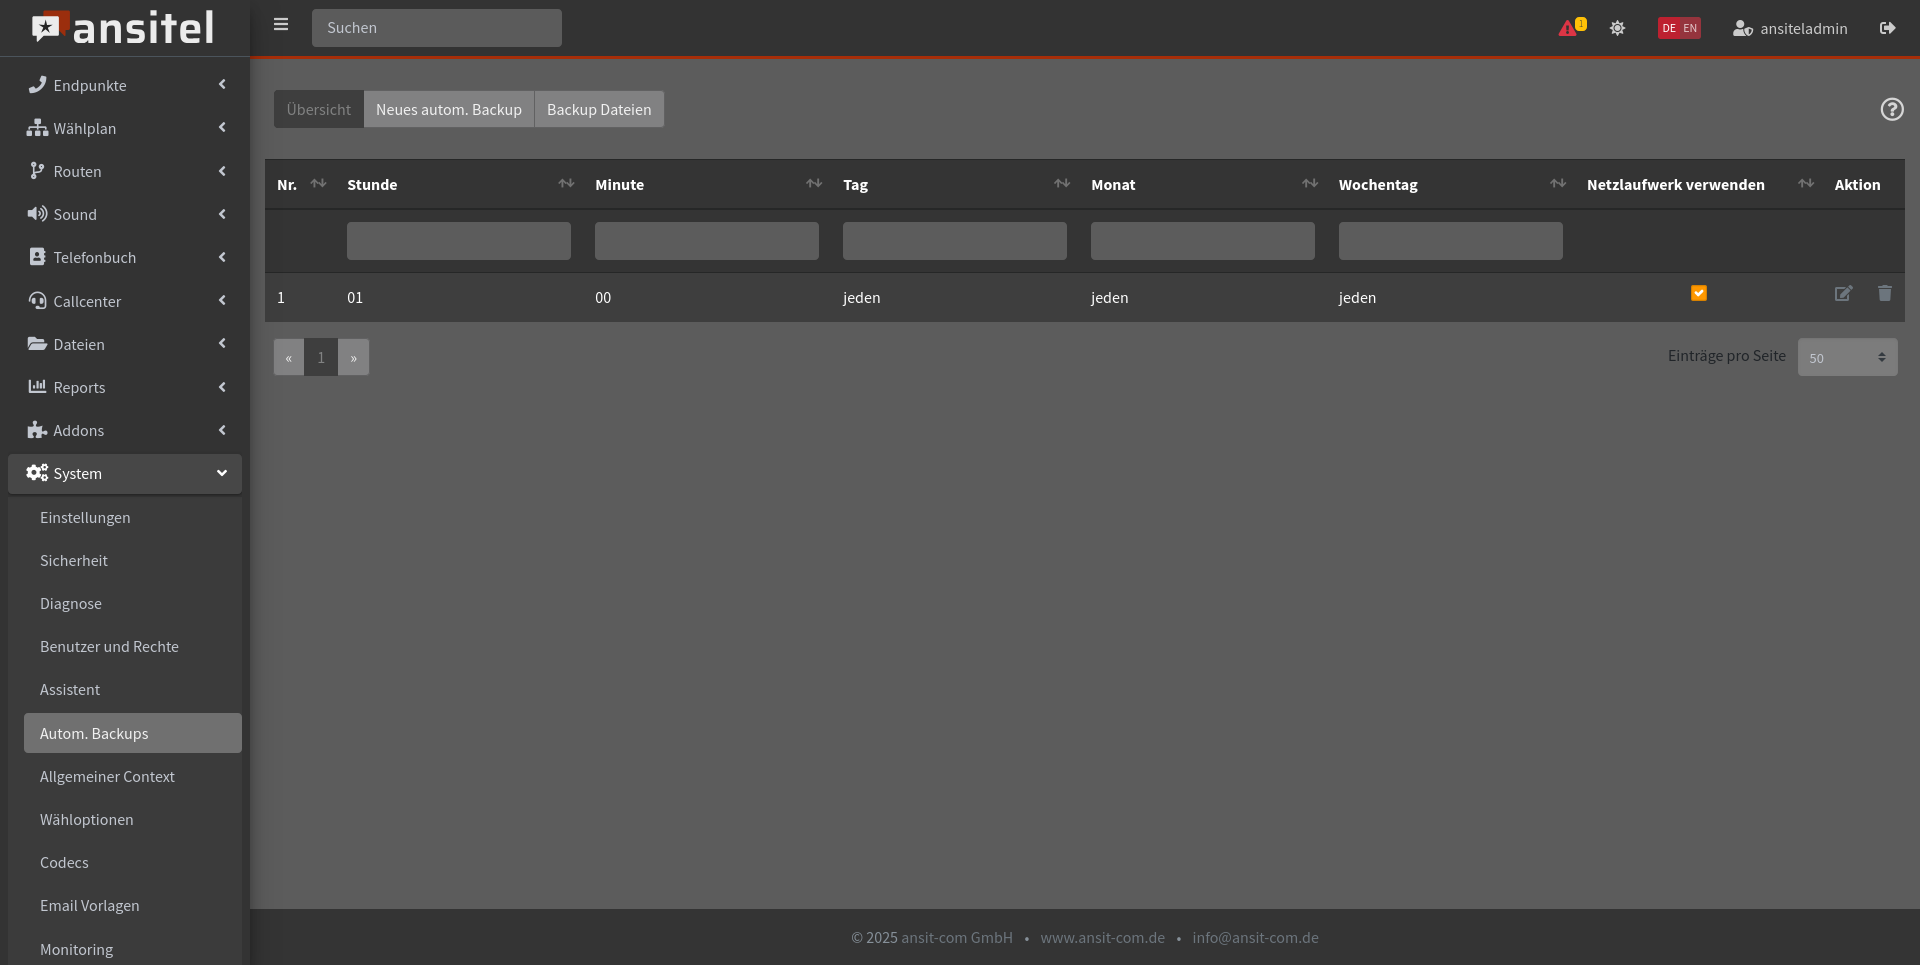Screen dimensions: 1920x965
Task: Click the Tag filter input
Action: point(955,241)
